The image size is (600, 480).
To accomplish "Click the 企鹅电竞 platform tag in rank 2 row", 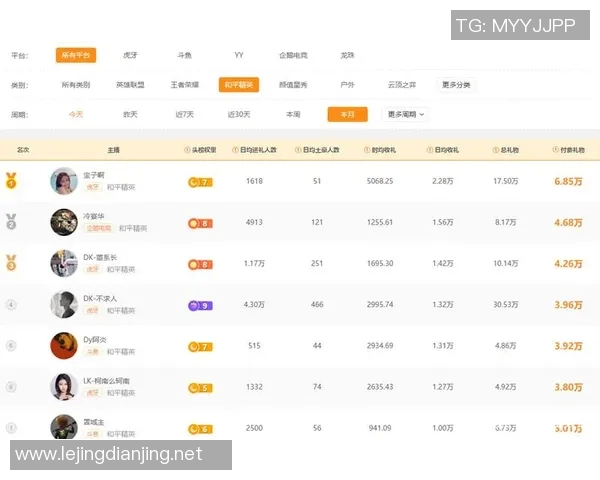I will tap(99, 228).
